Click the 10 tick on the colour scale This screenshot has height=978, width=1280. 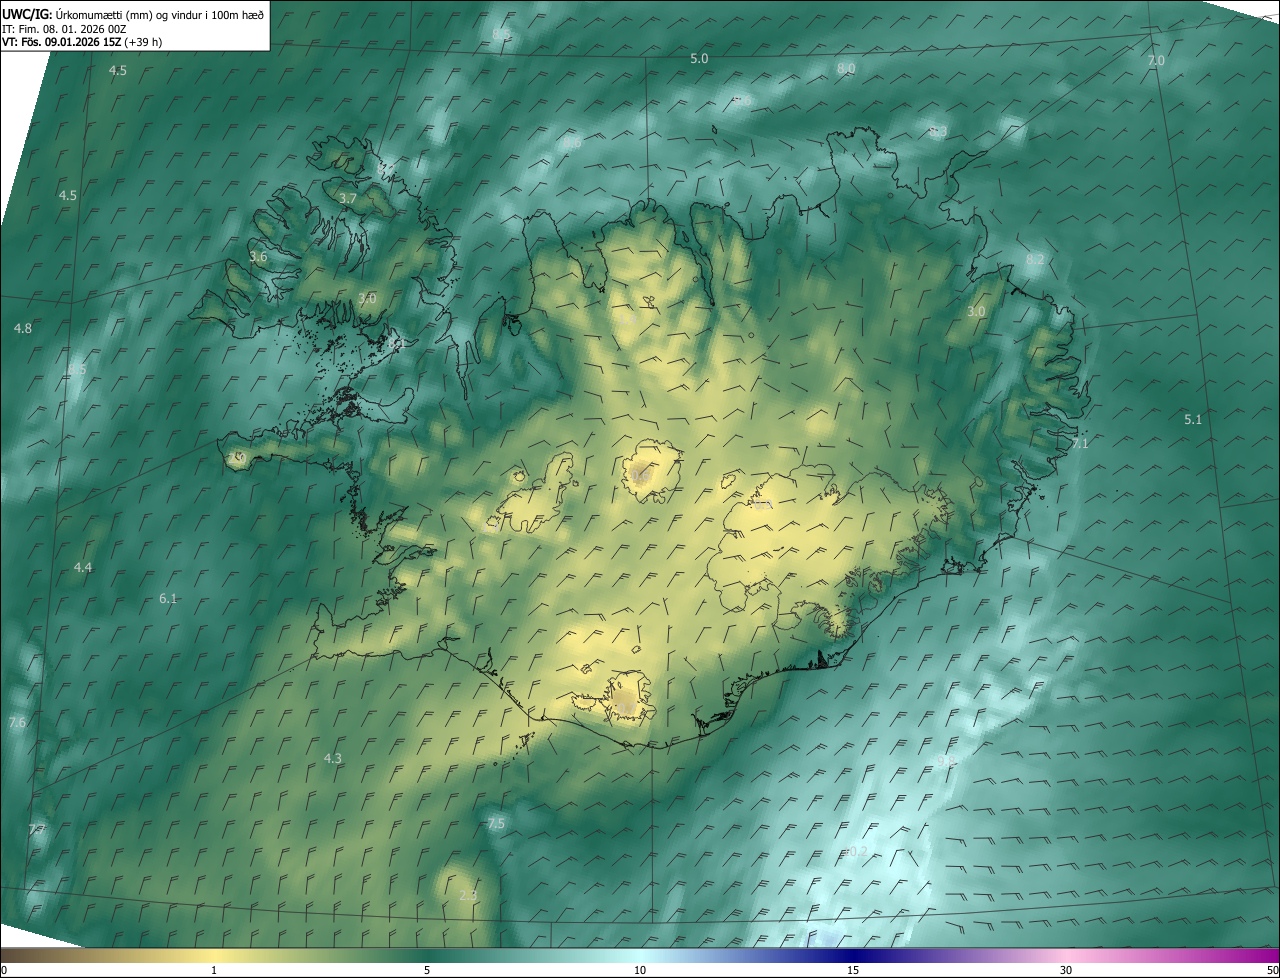coord(640,970)
